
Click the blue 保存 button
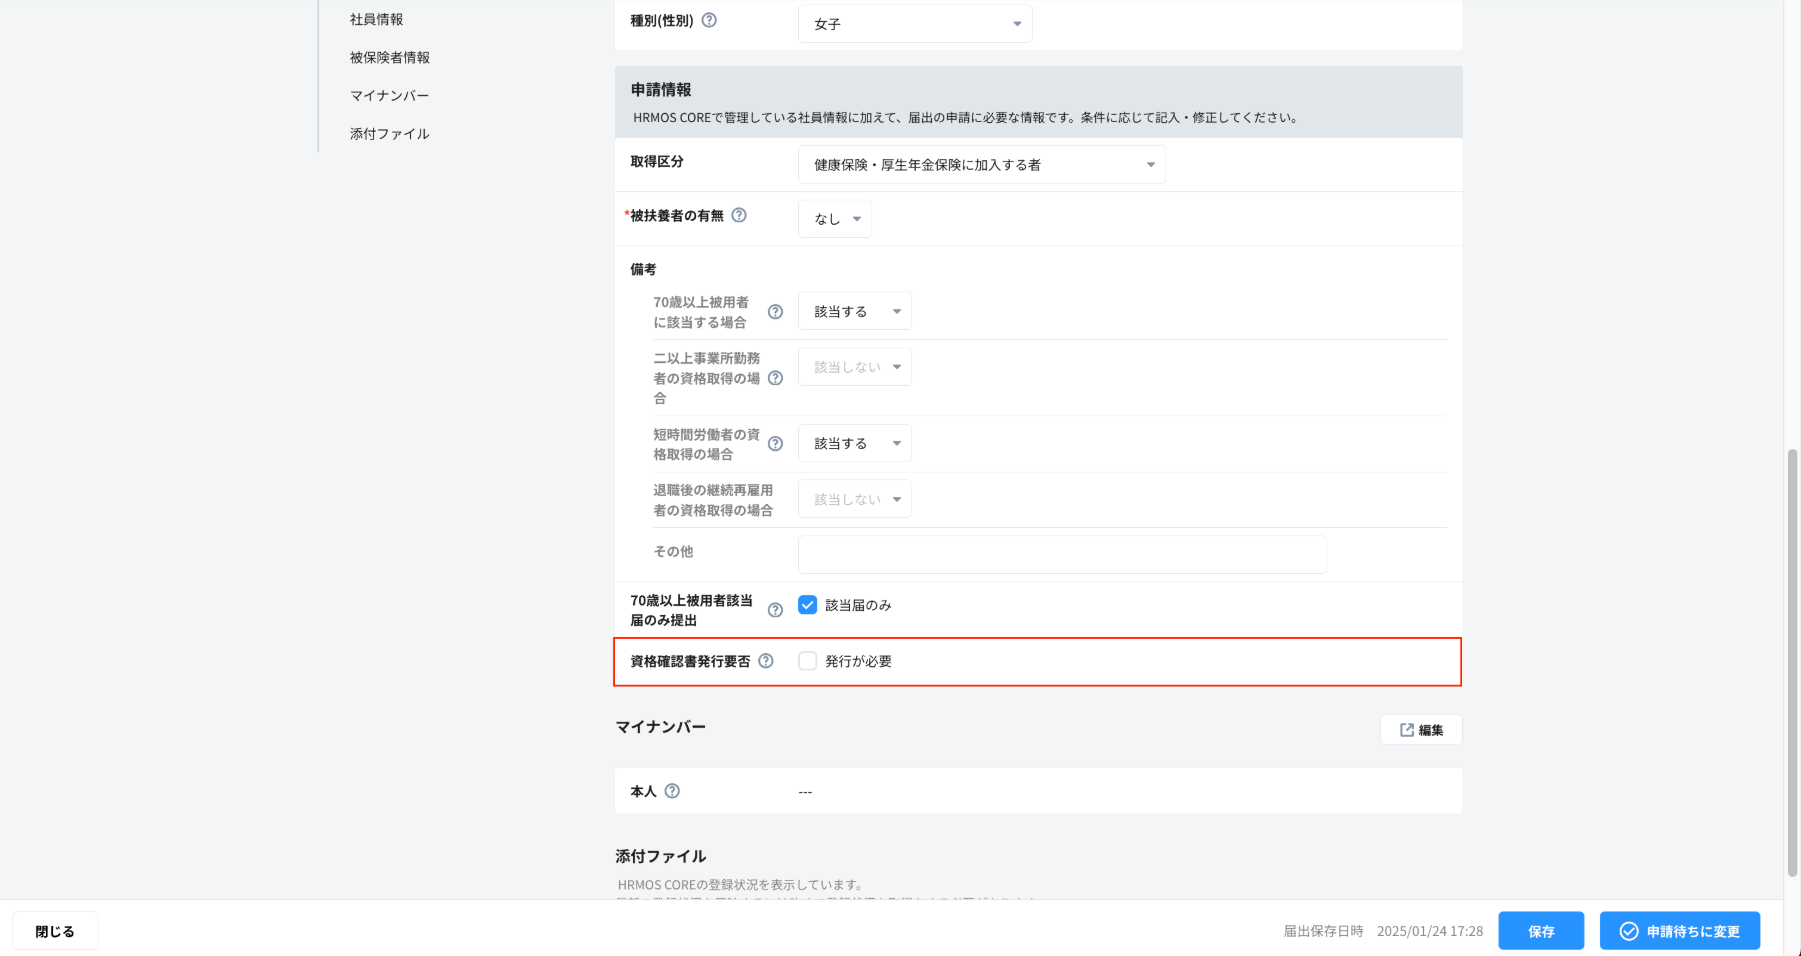(x=1540, y=931)
